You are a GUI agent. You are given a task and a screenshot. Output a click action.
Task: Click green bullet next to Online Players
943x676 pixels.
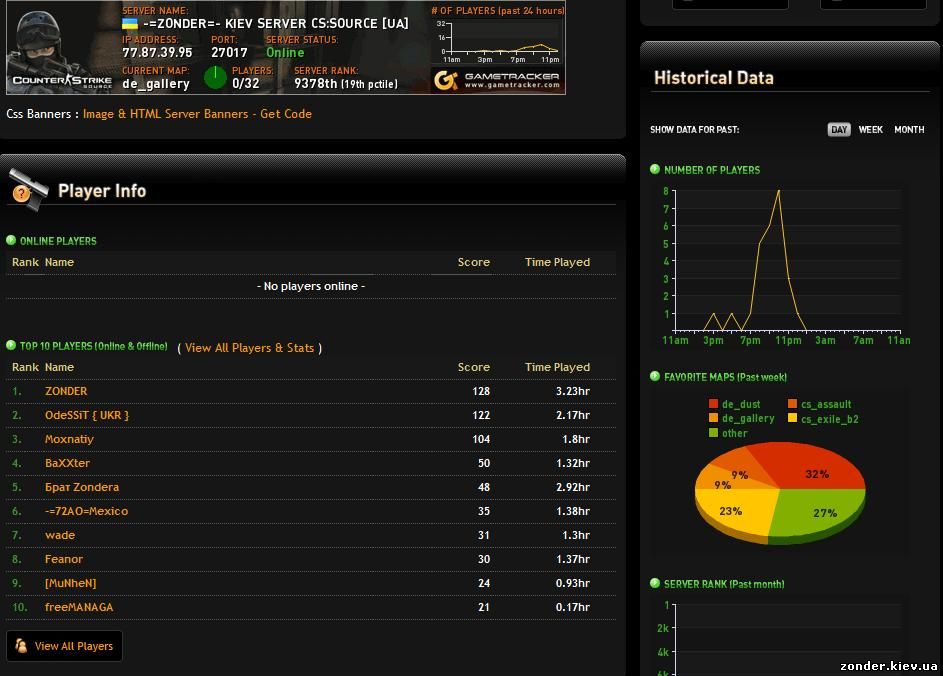[11, 241]
